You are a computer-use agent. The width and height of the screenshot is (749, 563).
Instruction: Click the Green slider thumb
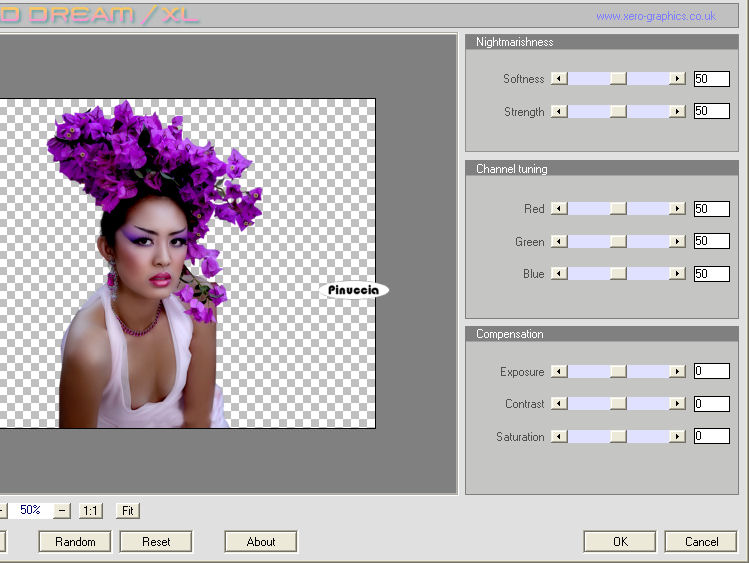point(618,241)
